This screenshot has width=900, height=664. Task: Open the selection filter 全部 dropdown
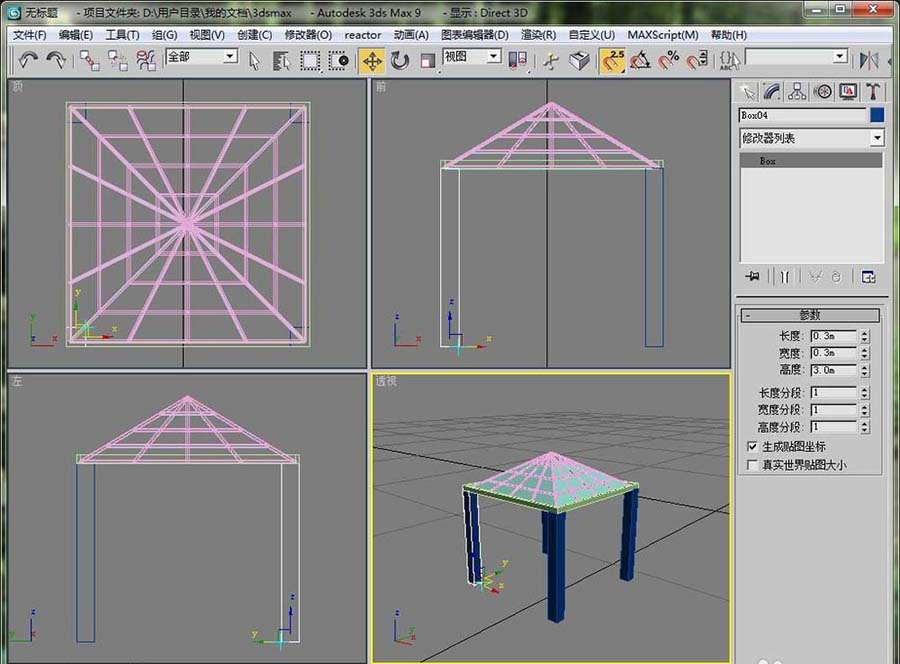230,56
